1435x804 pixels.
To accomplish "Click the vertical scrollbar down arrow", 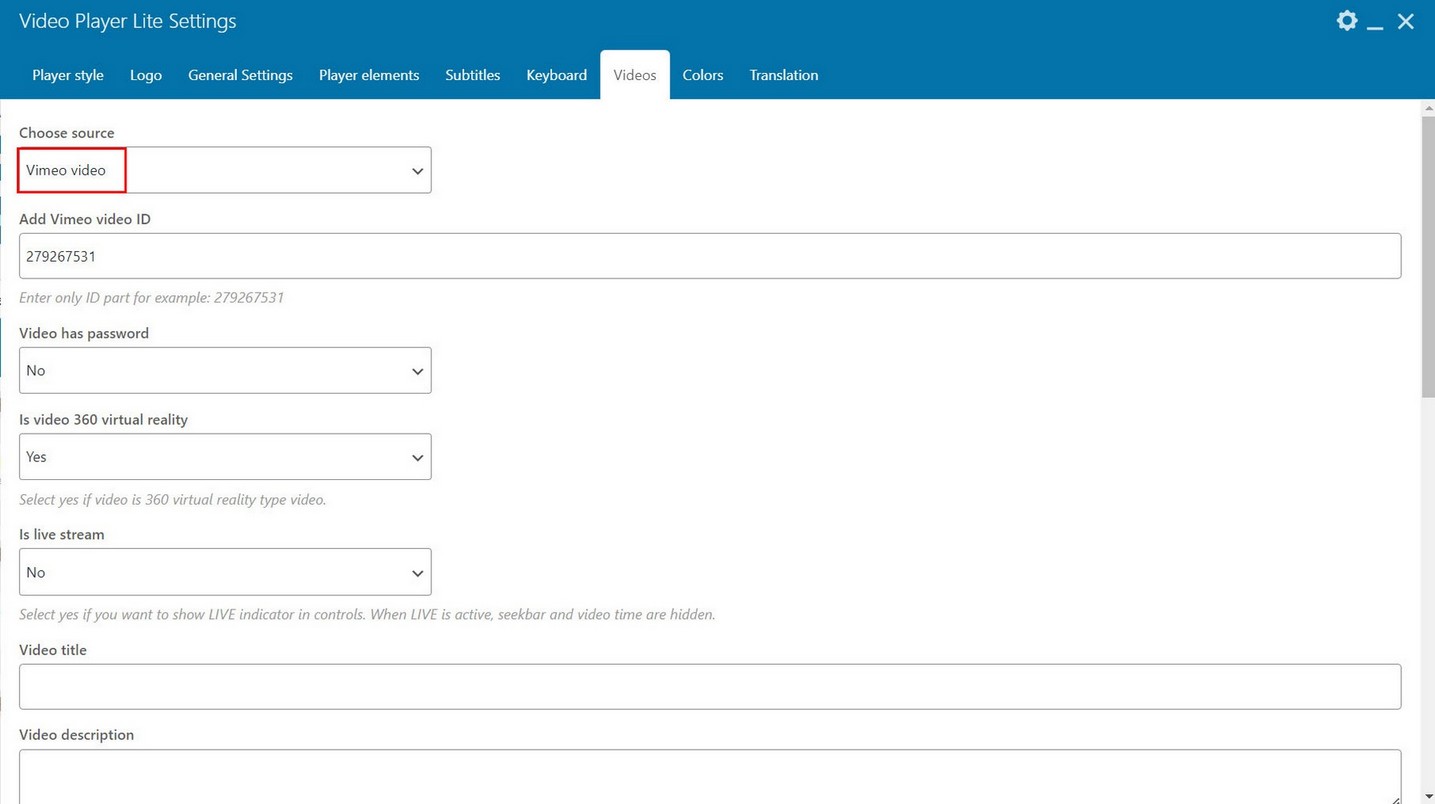I will 1427,796.
